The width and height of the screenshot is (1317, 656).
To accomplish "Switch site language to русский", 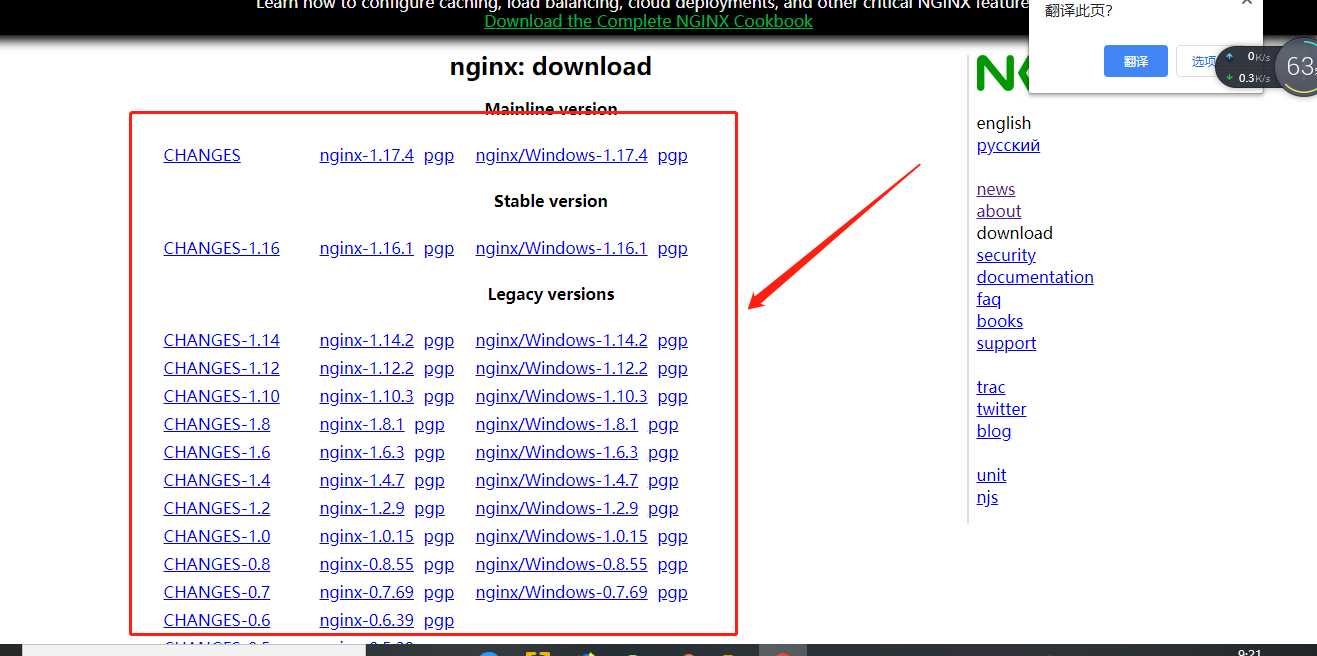I will 1008,145.
